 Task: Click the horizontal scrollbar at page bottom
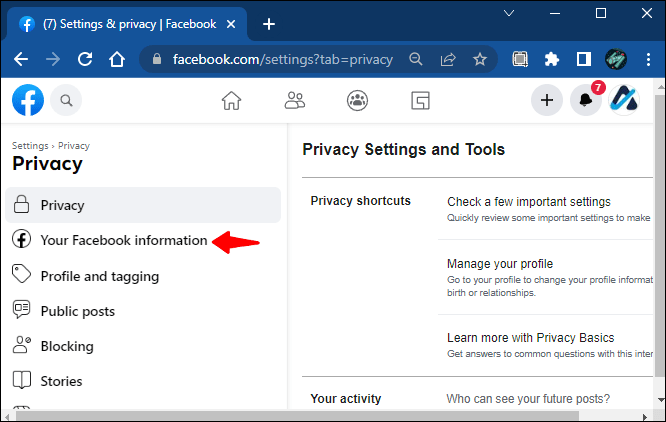pos(297,416)
